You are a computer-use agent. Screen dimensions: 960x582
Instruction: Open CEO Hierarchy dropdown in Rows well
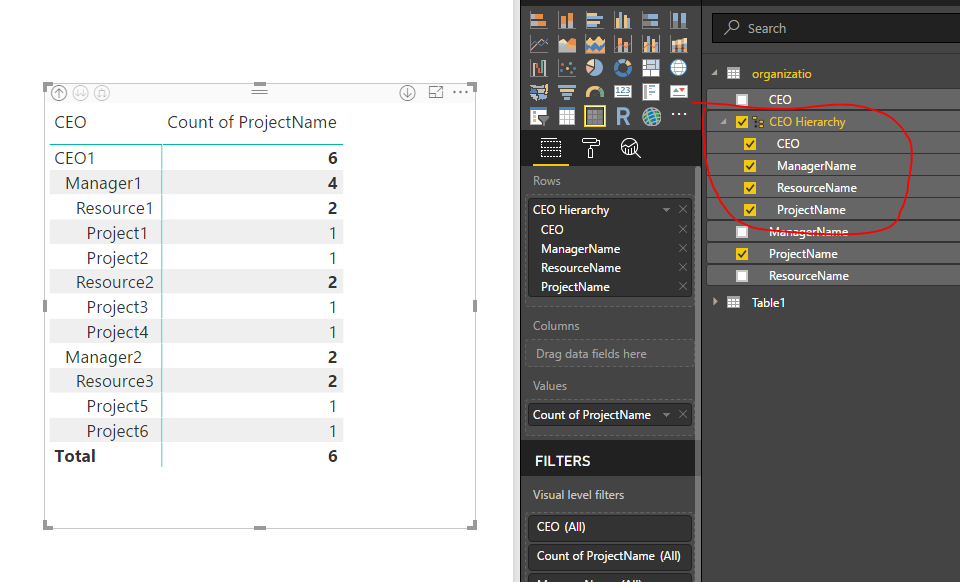pyautogui.click(x=666, y=210)
